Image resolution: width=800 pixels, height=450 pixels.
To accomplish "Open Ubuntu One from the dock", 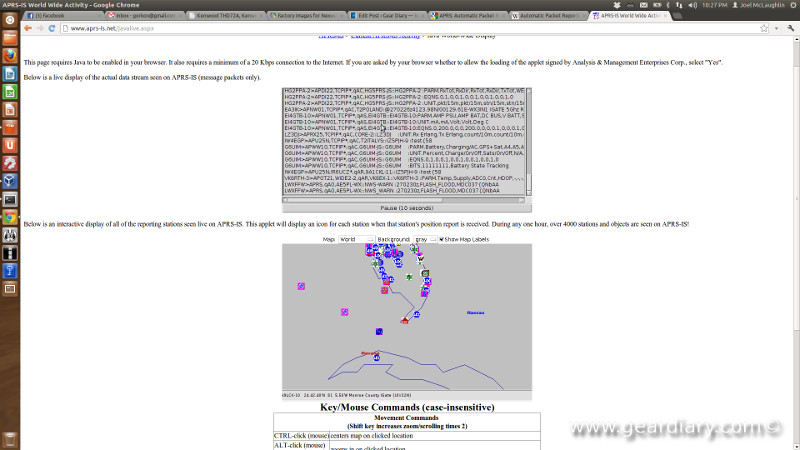I will click(10, 145).
